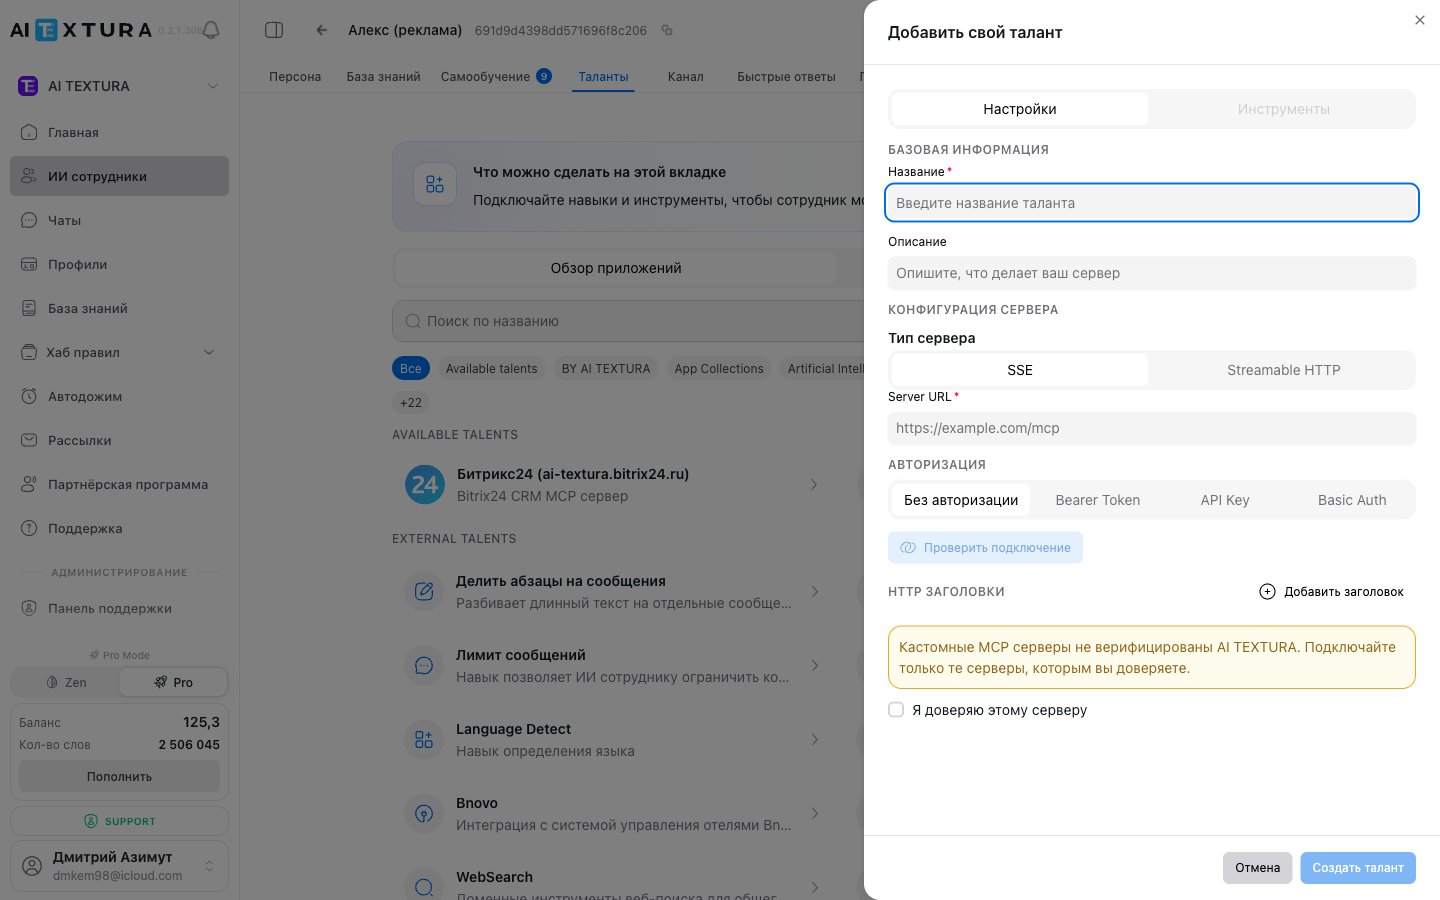Open Language Detect row chevron
The width and height of the screenshot is (1440, 900).
[x=815, y=739]
